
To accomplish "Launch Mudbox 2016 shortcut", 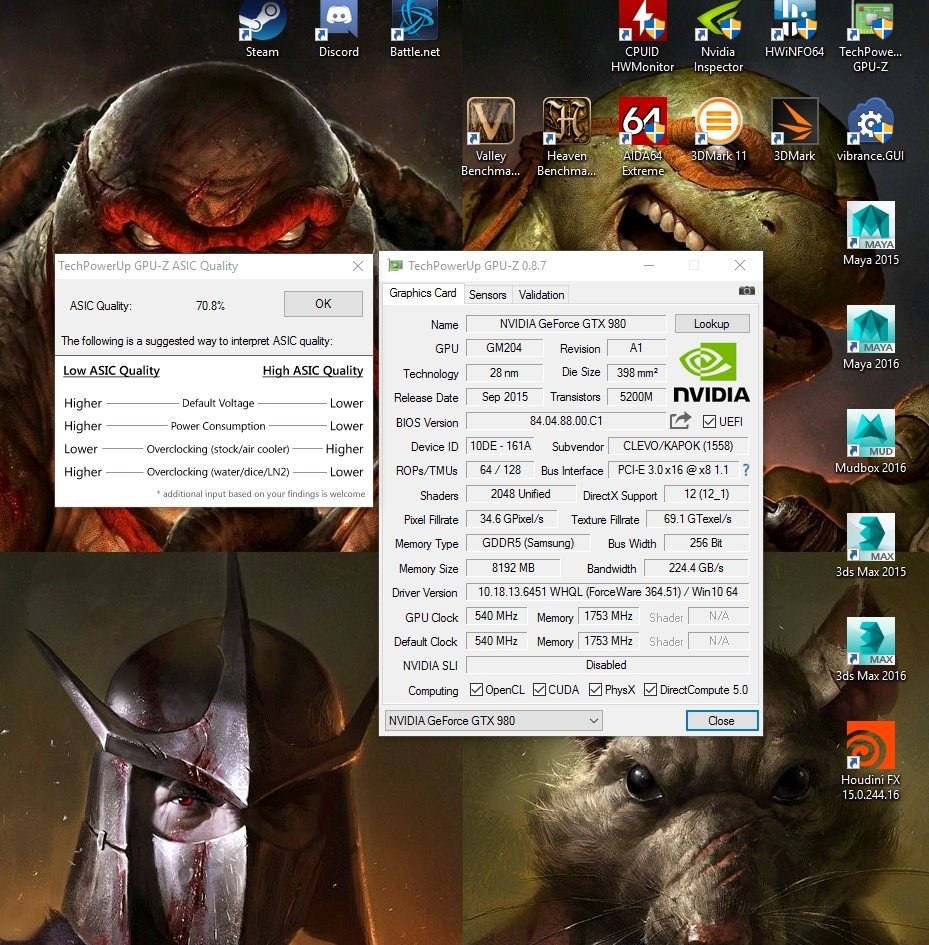I will (870, 441).
